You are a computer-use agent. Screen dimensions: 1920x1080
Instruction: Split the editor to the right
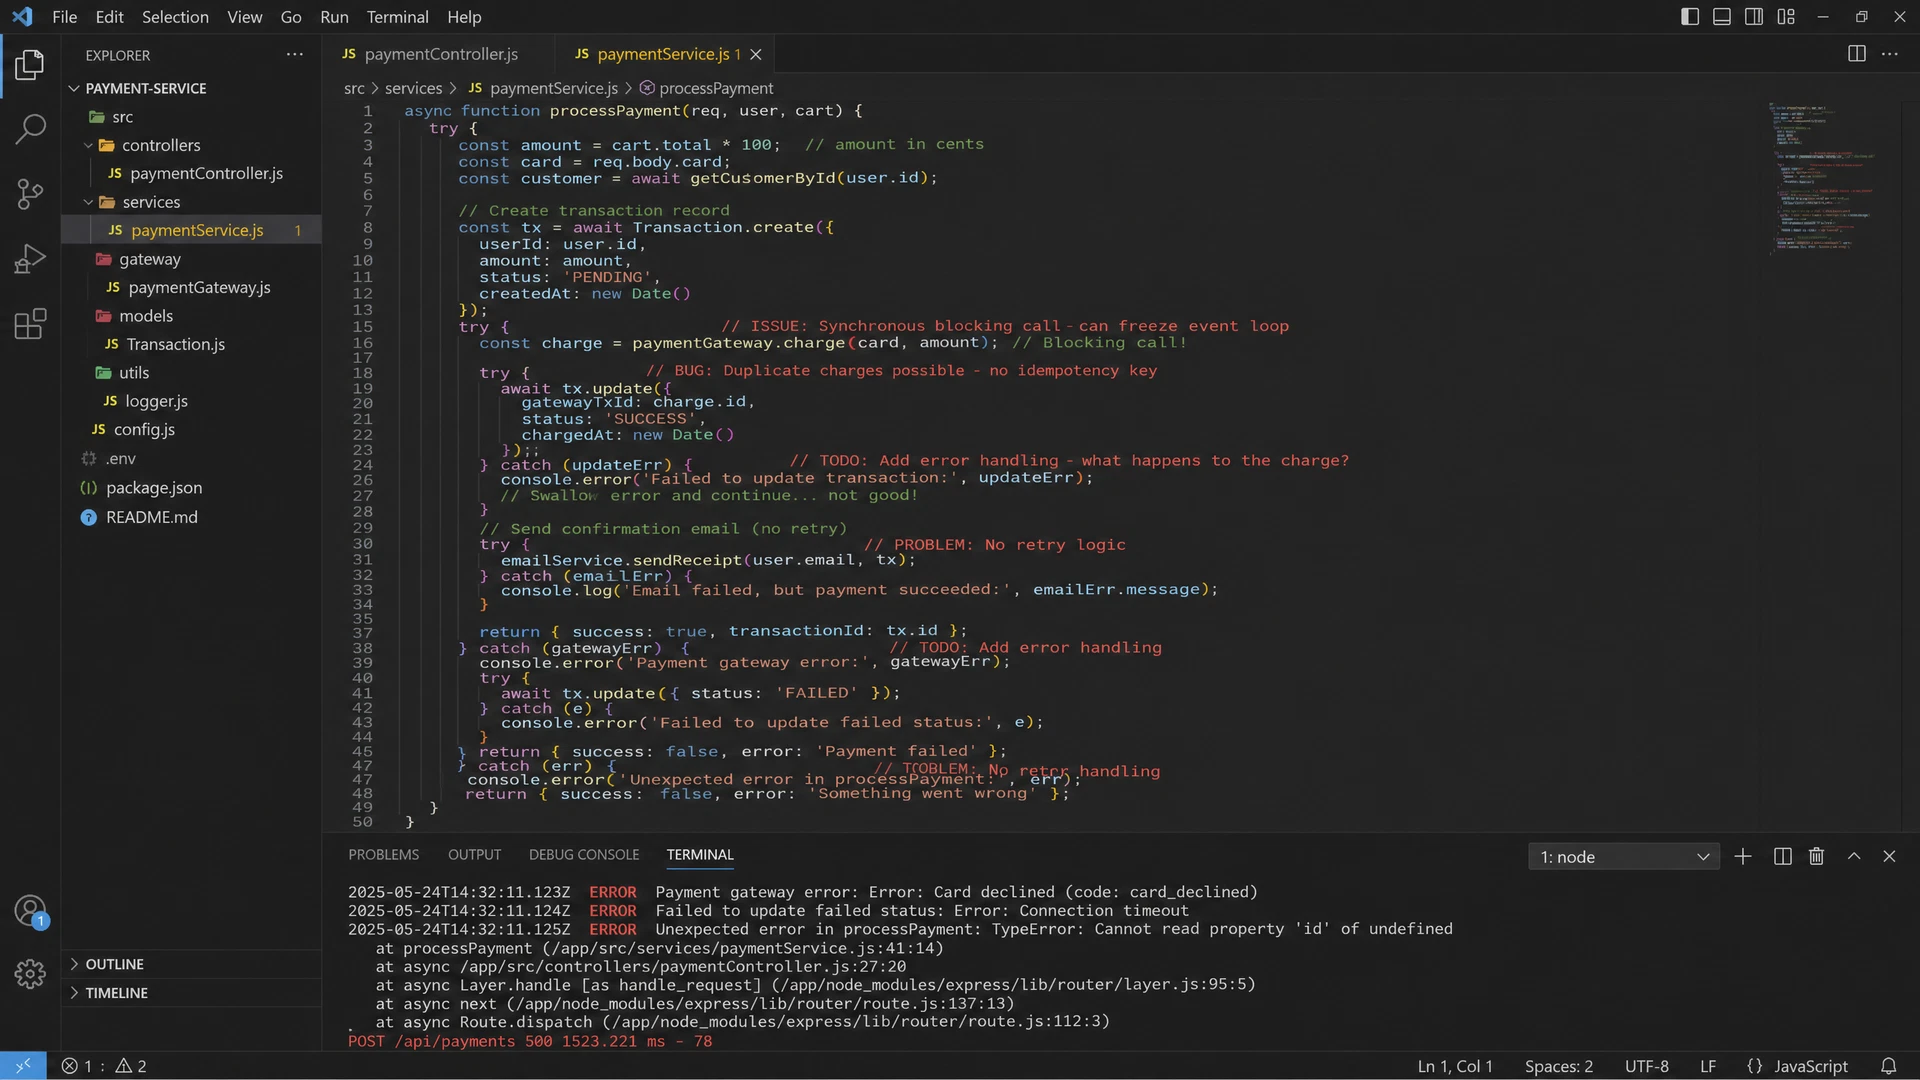point(1857,54)
